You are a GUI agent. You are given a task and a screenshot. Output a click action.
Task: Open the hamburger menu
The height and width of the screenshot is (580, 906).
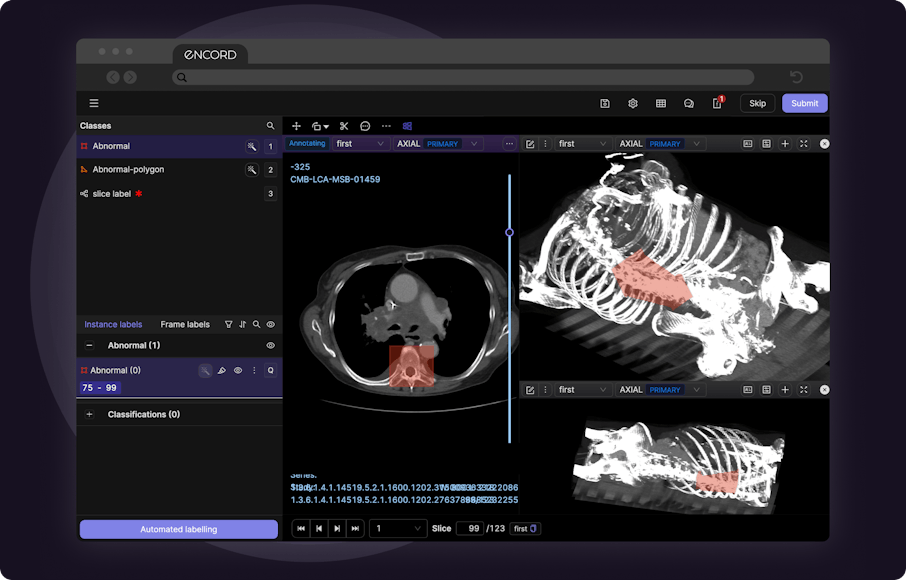pos(94,103)
